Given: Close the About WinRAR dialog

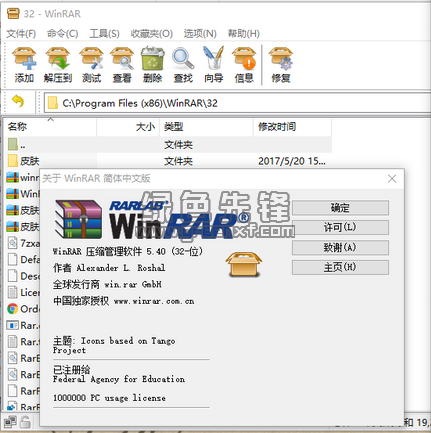Looking at the screenshot, I should (x=392, y=179).
